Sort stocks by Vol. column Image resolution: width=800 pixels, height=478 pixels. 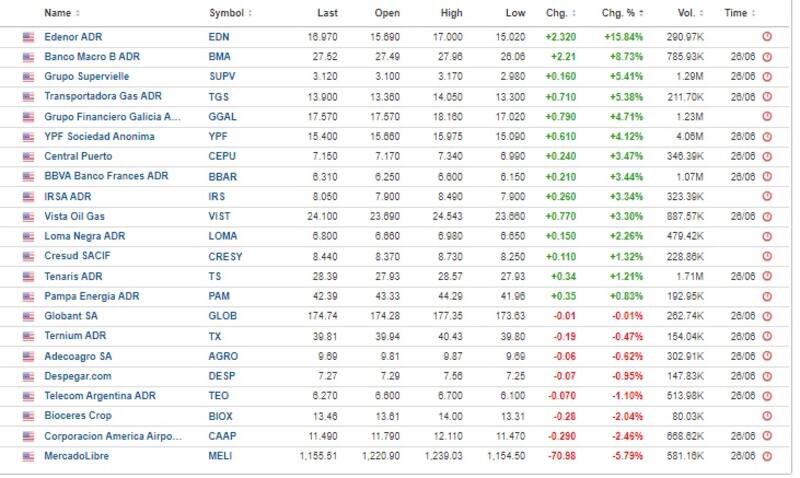point(688,13)
